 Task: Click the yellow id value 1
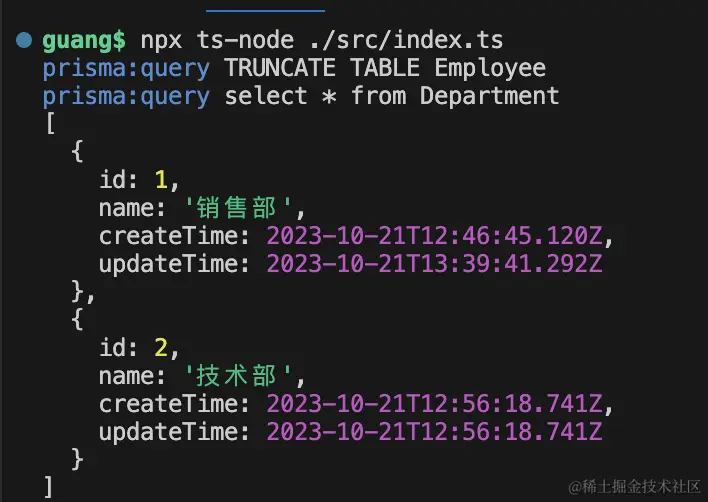pos(160,180)
